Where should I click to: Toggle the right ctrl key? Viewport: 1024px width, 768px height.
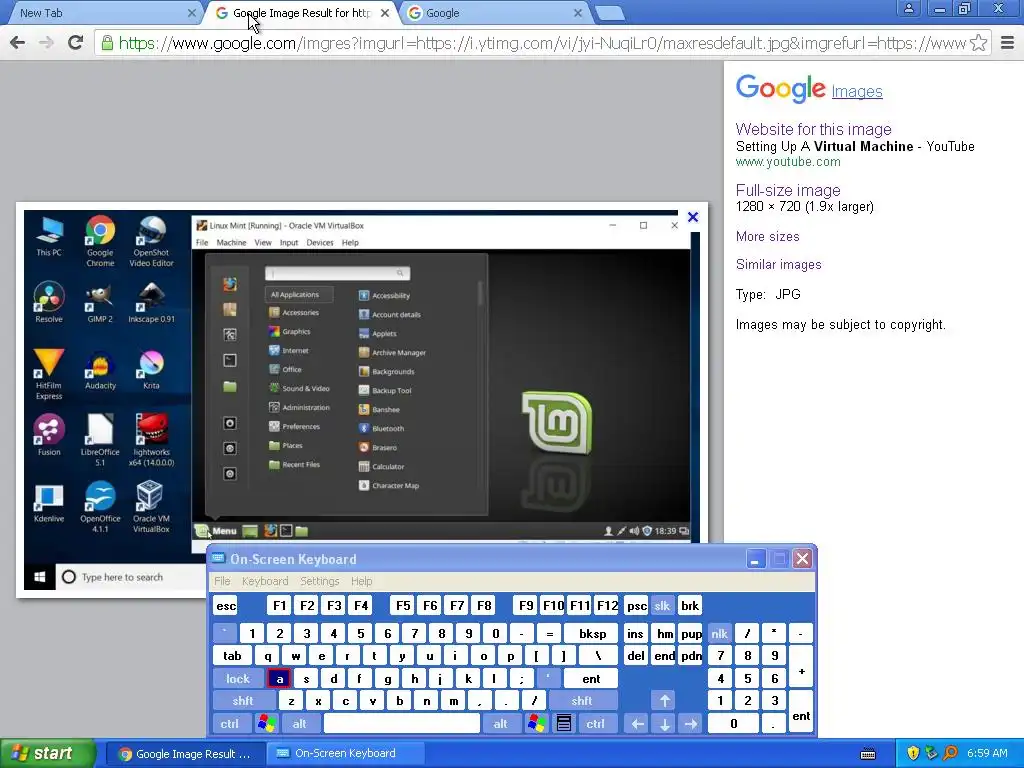click(595, 724)
